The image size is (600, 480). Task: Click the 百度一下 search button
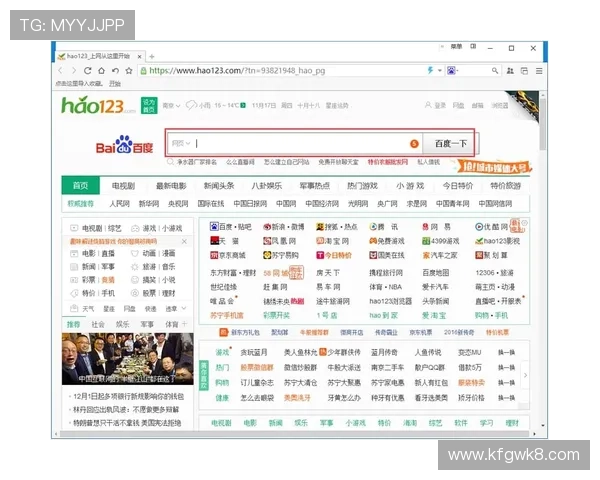click(x=450, y=144)
